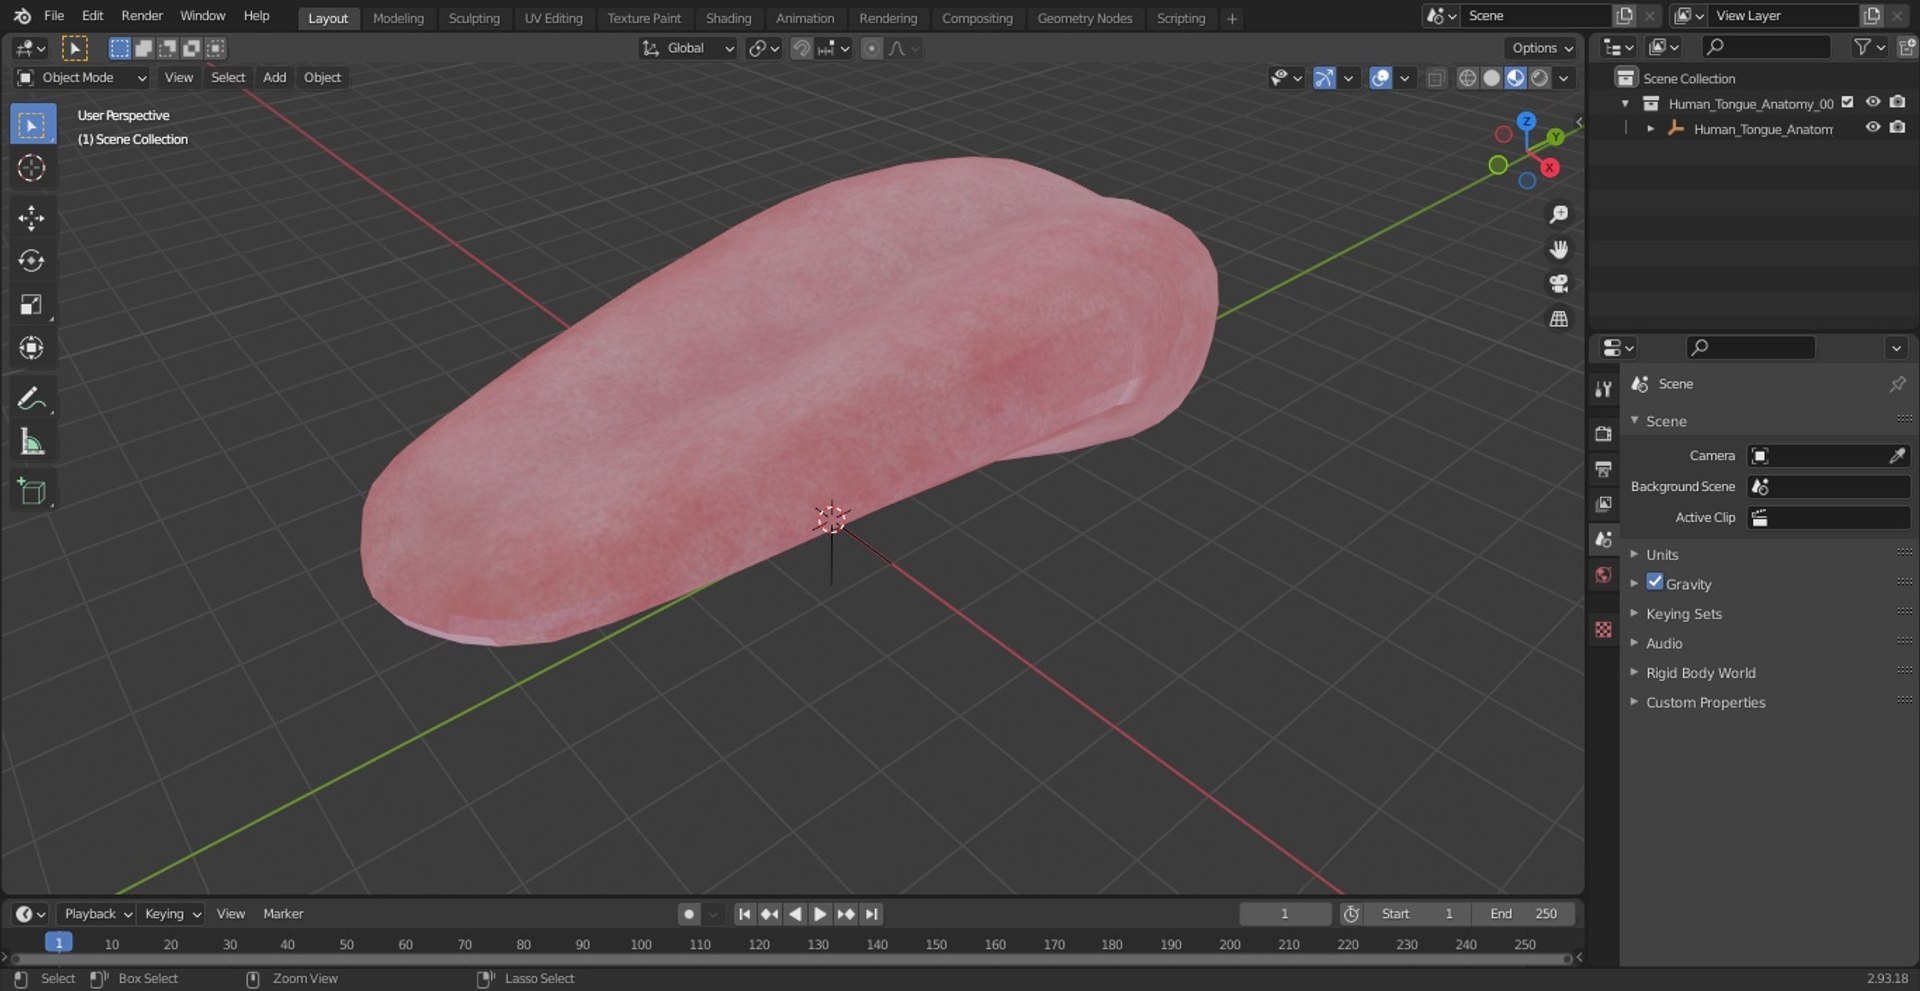The height and width of the screenshot is (991, 1920).
Task: Switch to solid viewport shading
Action: (x=1491, y=78)
